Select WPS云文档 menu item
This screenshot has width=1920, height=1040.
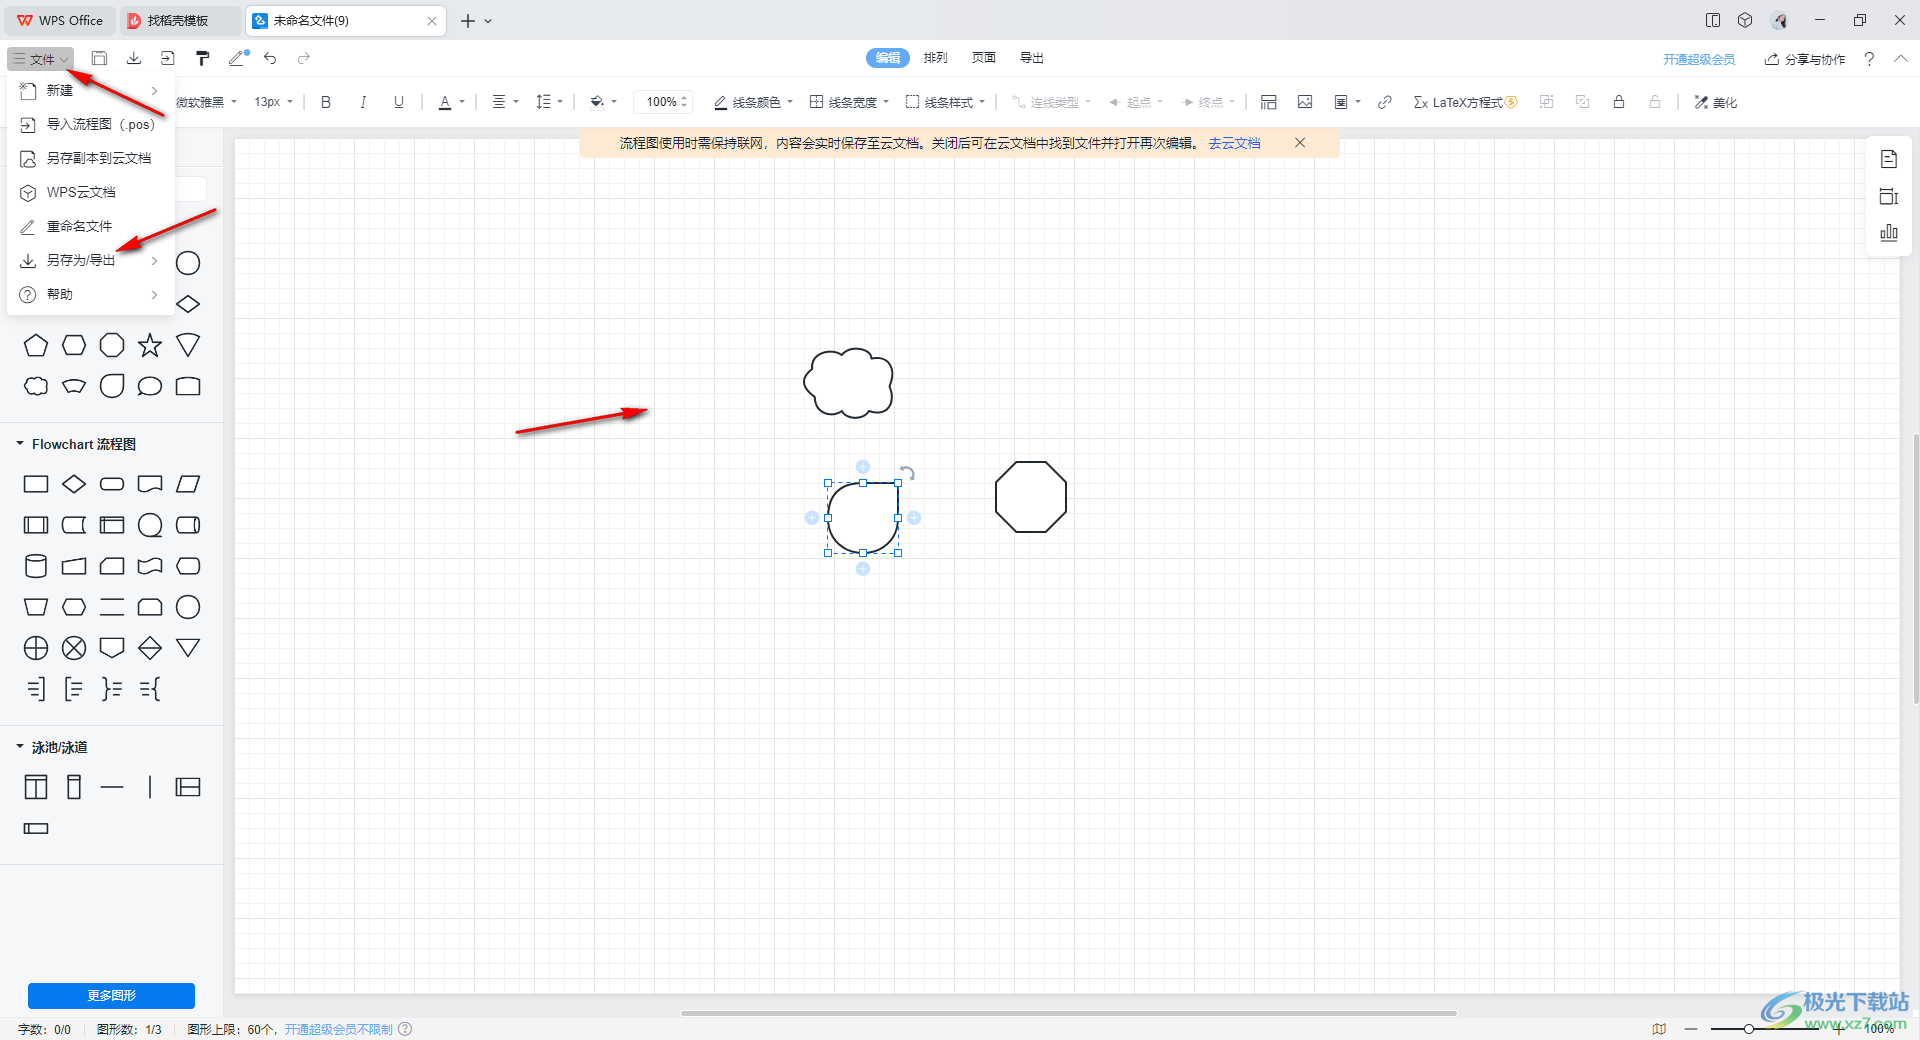click(x=91, y=192)
